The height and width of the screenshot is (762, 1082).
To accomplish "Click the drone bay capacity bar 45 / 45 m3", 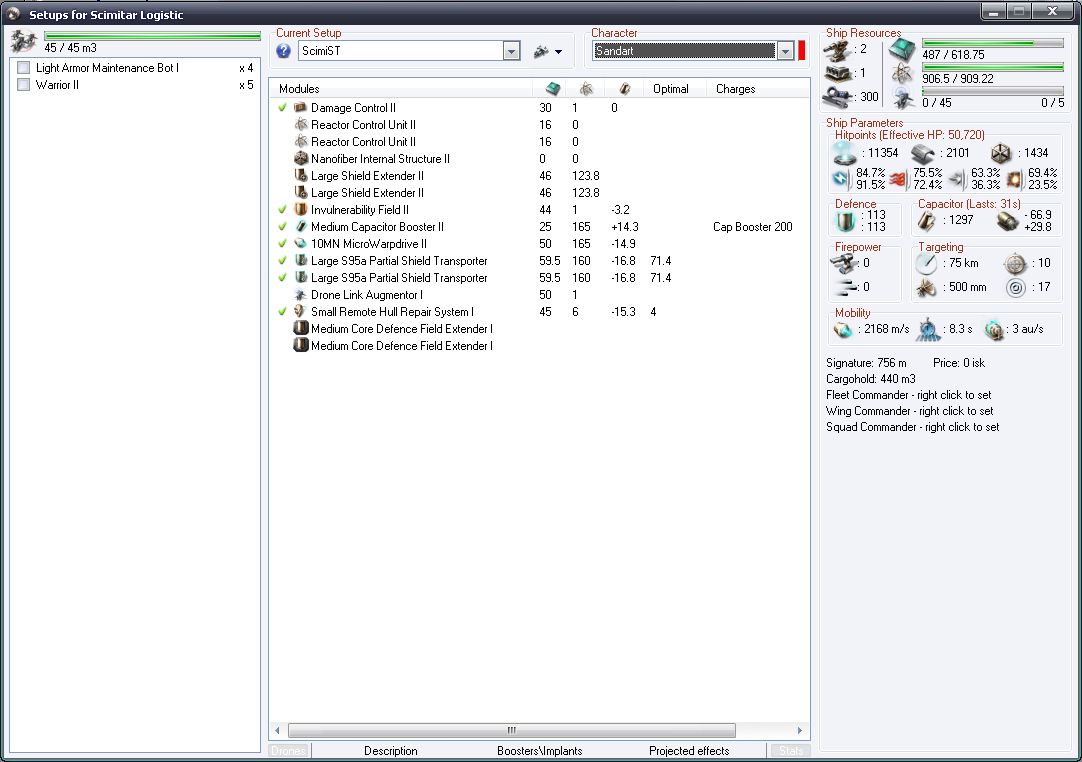I will [x=153, y=35].
